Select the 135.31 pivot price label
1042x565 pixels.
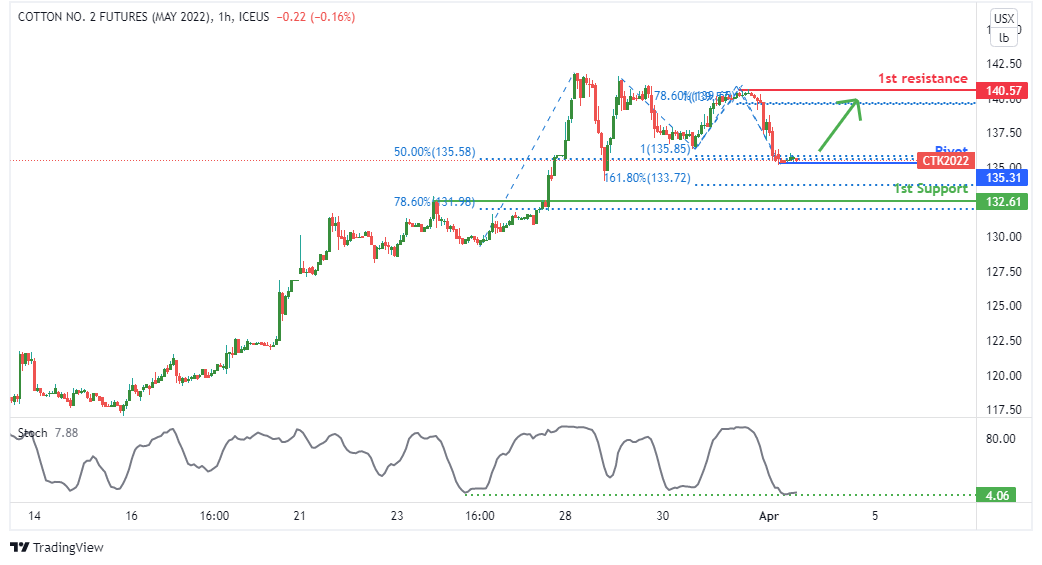[1003, 177]
